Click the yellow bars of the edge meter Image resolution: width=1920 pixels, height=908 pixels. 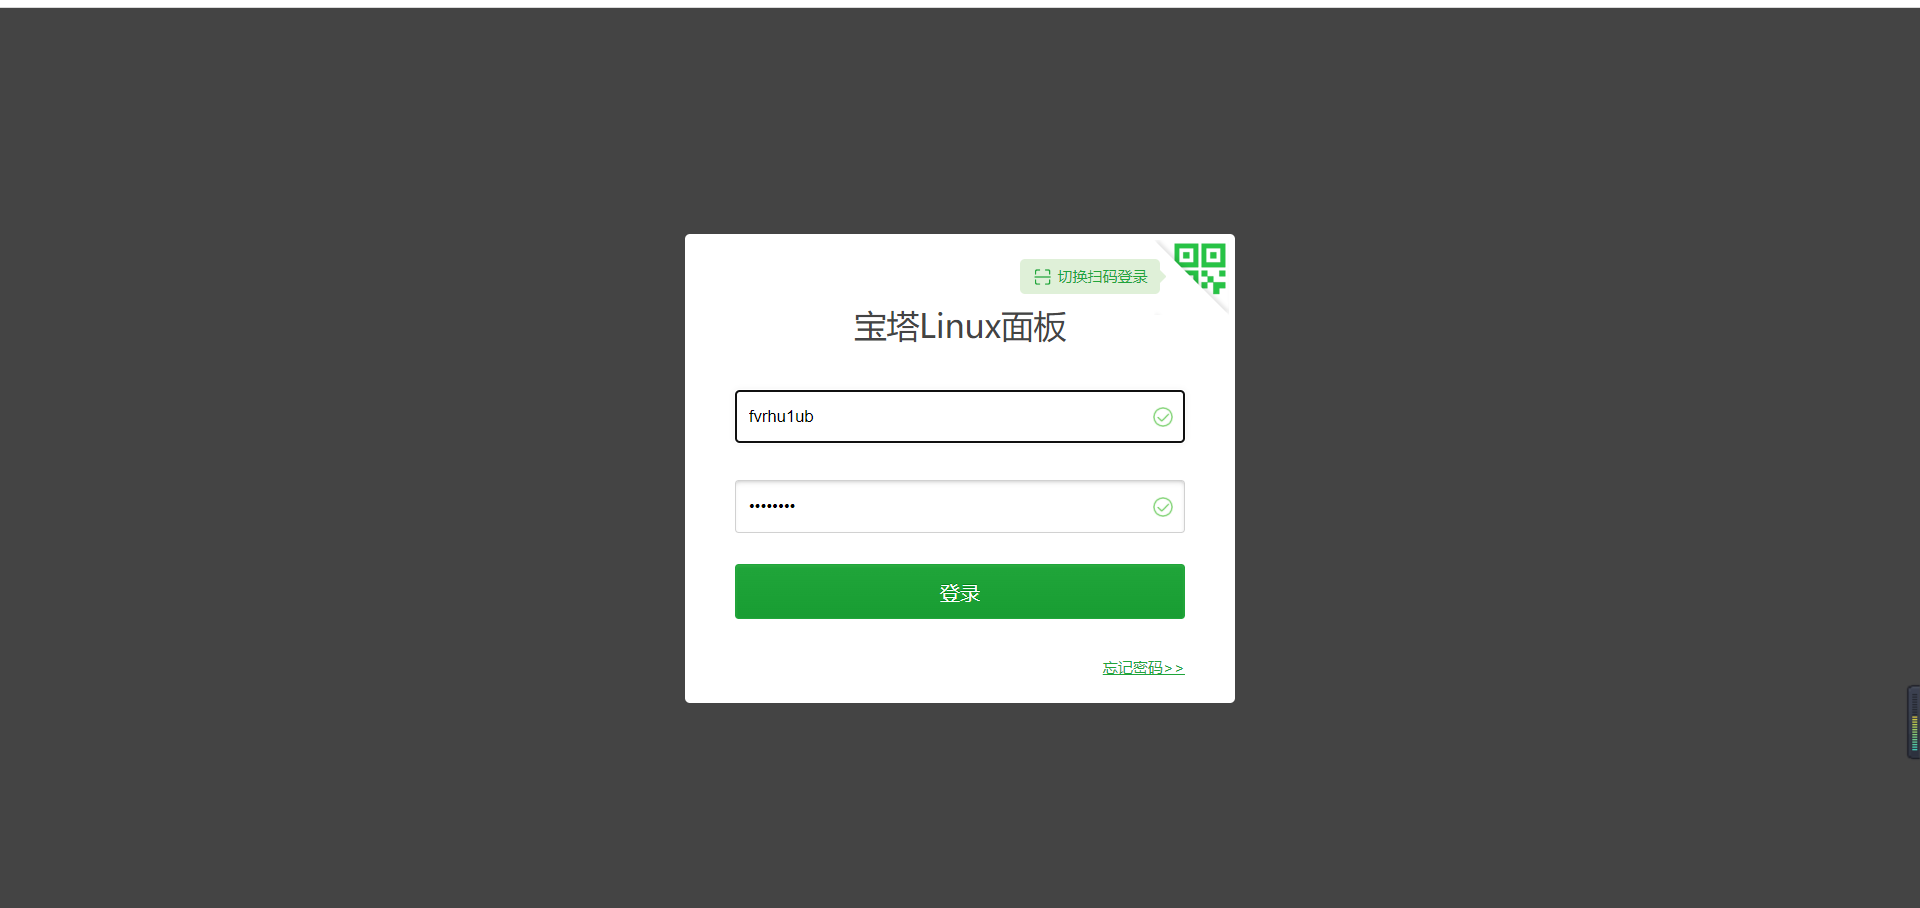(x=1915, y=720)
